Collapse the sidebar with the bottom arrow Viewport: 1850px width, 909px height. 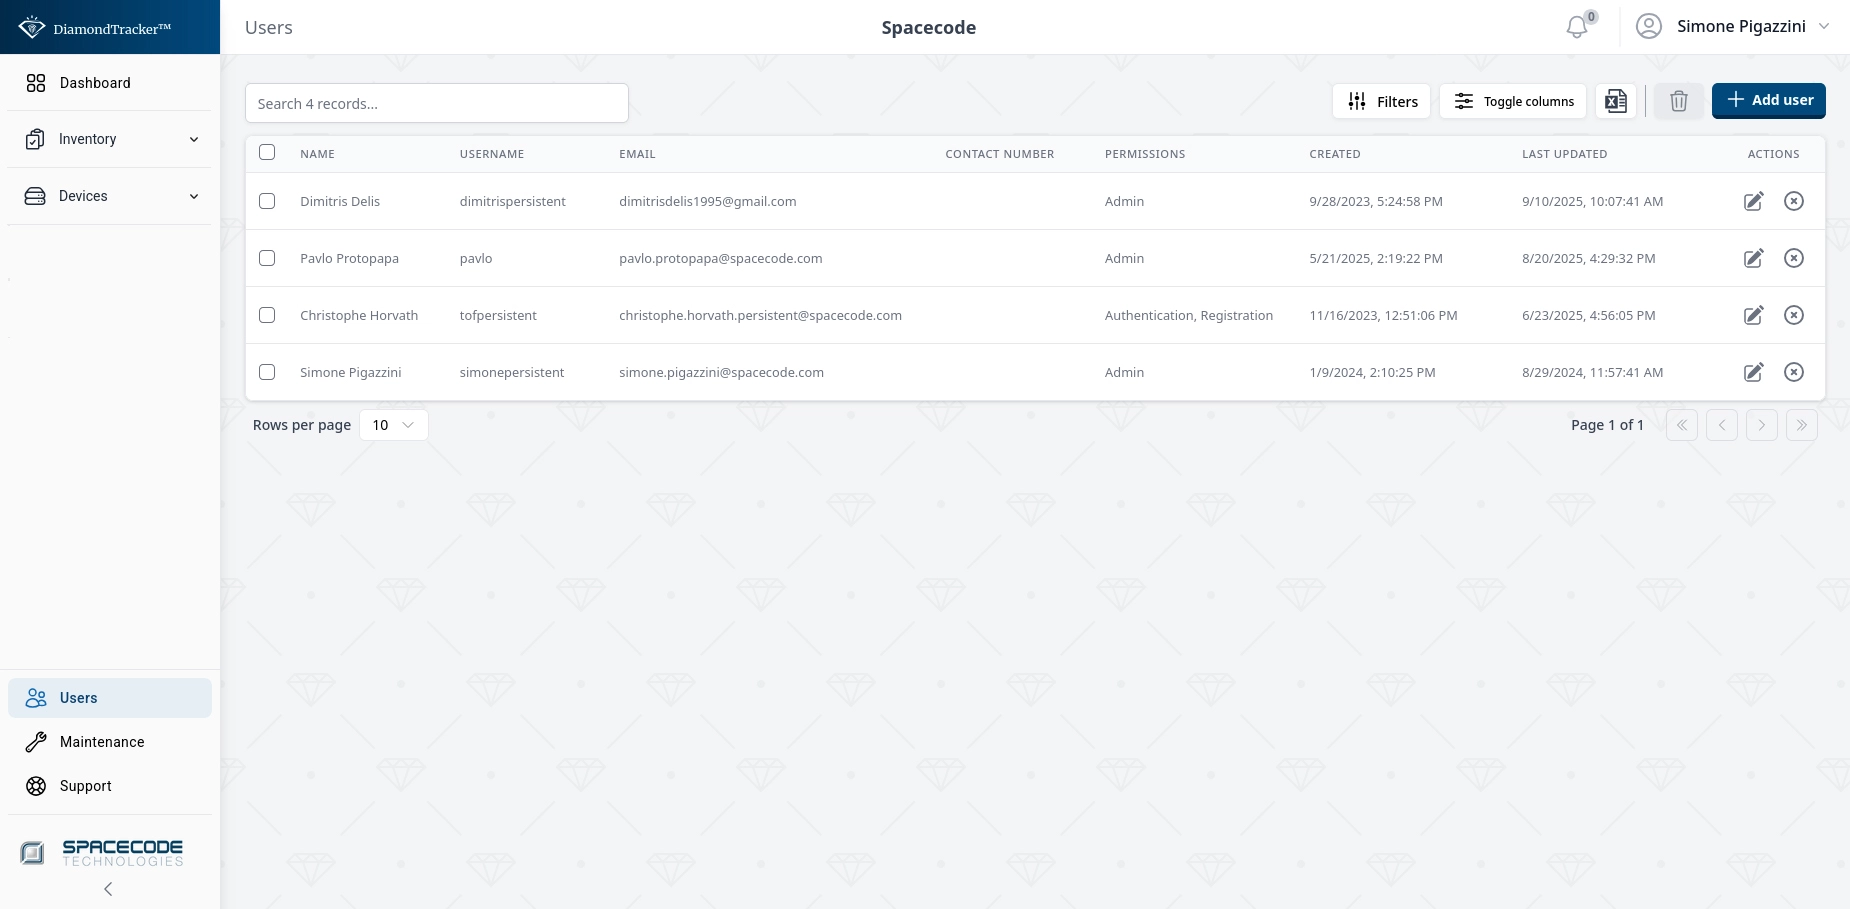coord(108,889)
